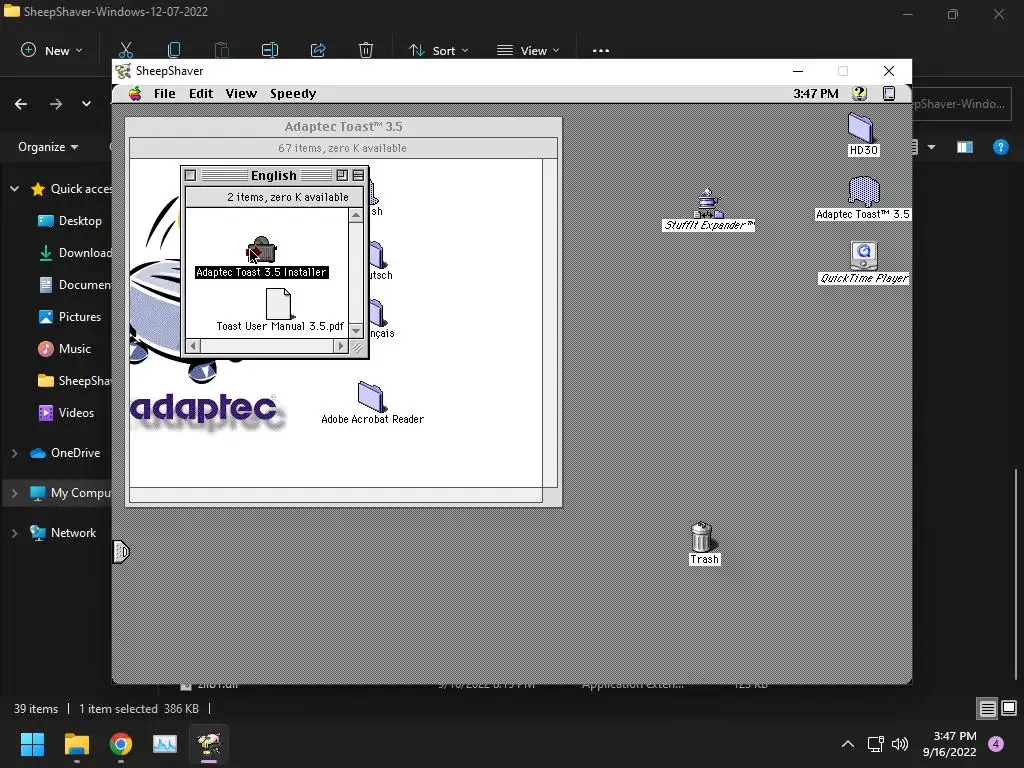The width and height of the screenshot is (1024, 768).
Task: Collapse the Quick access tree node
Action: click(x=14, y=189)
